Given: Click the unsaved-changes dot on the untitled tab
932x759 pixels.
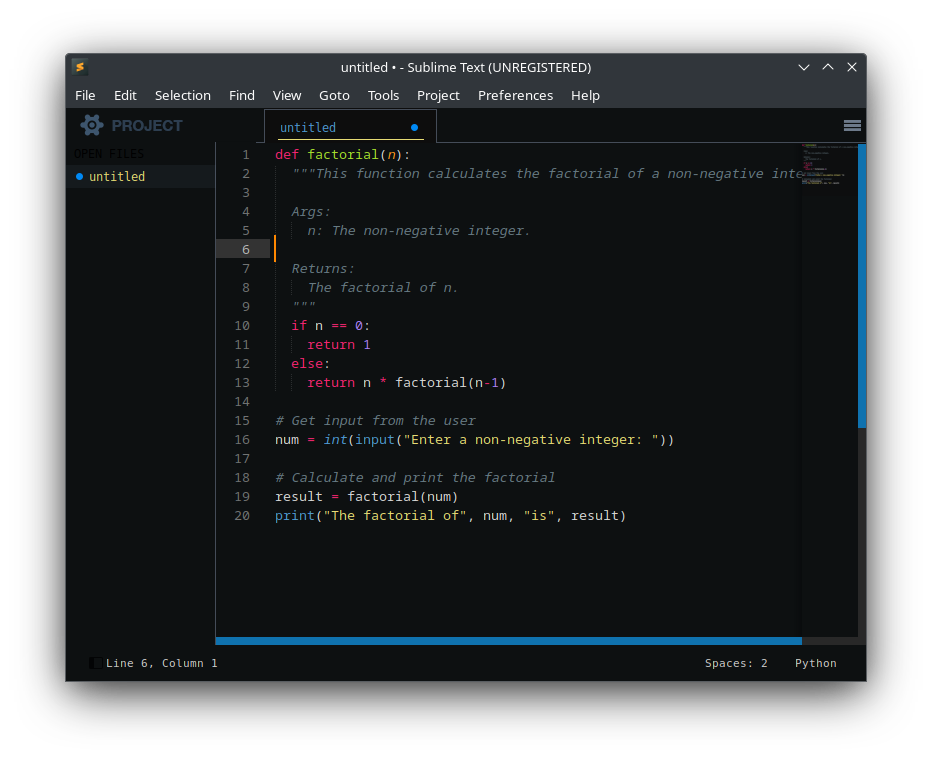Looking at the screenshot, I should (414, 128).
